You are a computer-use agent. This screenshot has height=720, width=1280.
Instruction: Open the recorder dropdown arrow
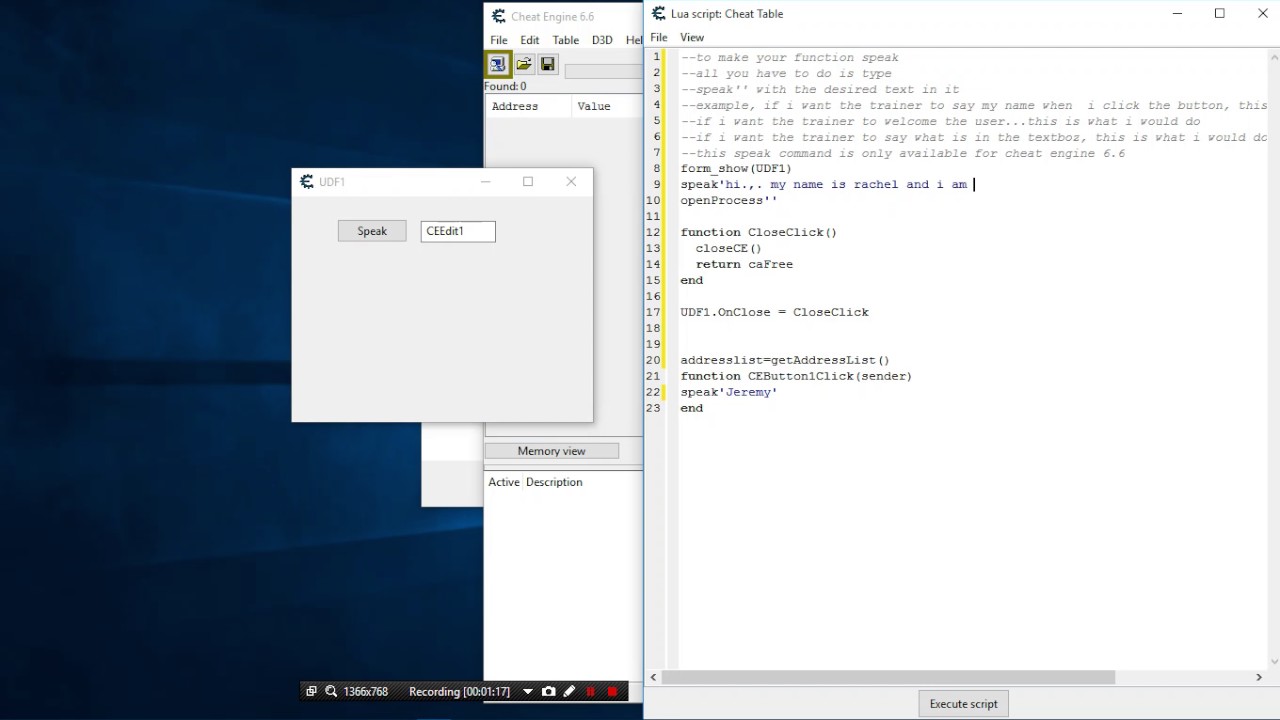point(528,691)
